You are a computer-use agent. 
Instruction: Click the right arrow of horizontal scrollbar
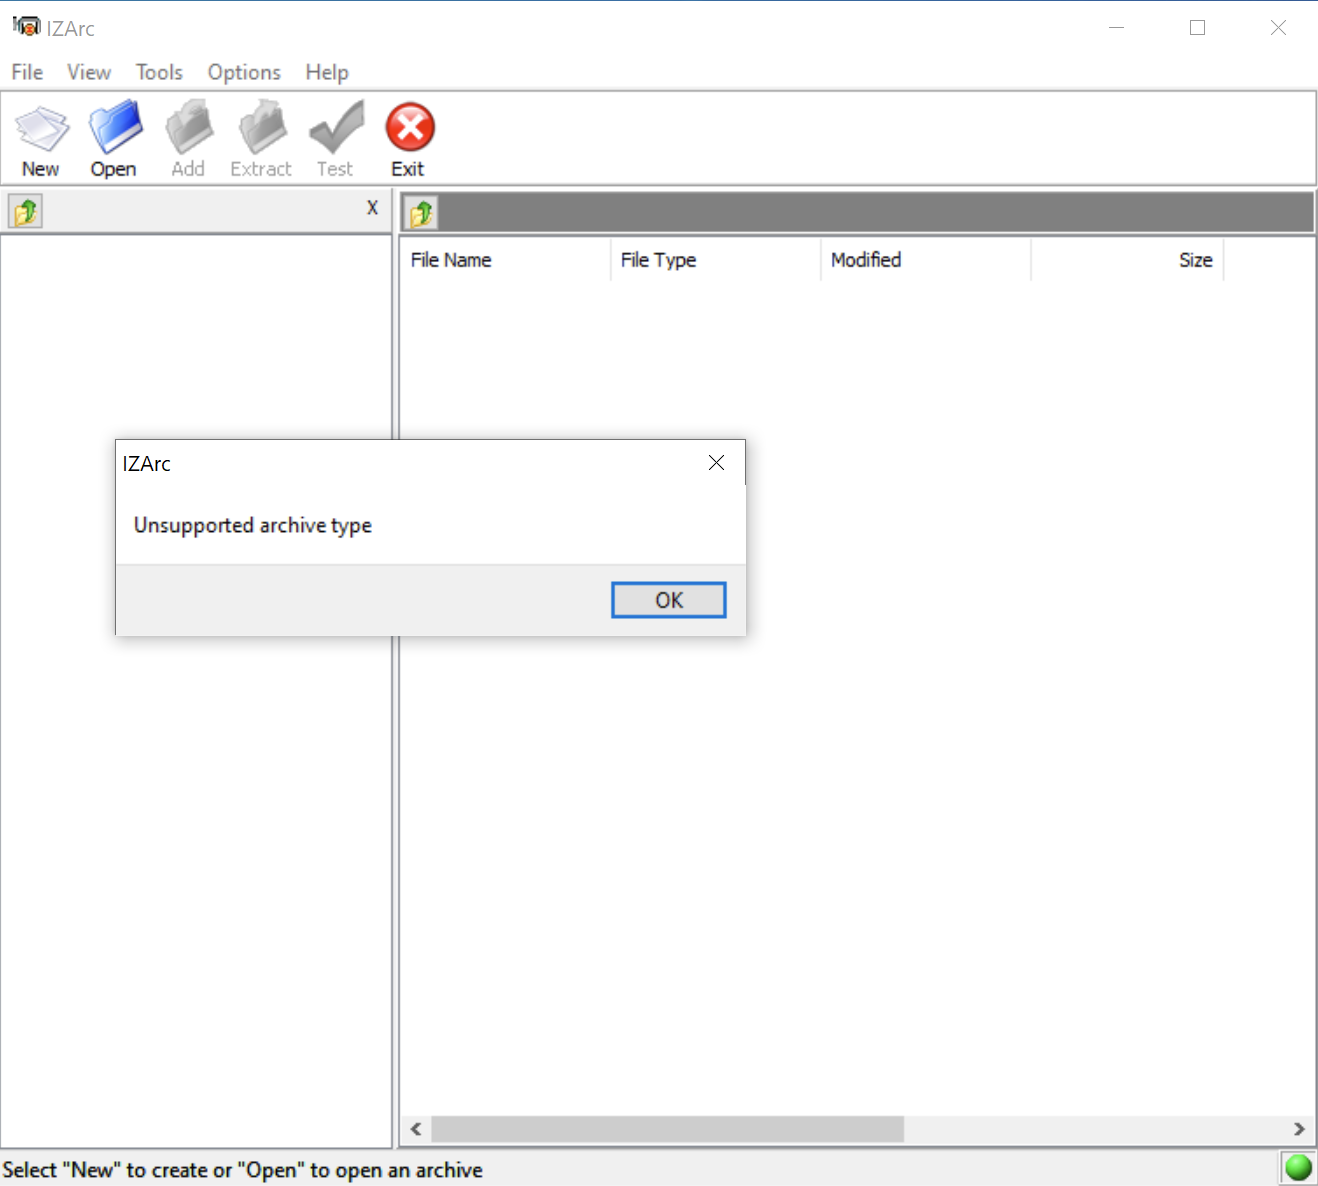pyautogui.click(x=1299, y=1129)
